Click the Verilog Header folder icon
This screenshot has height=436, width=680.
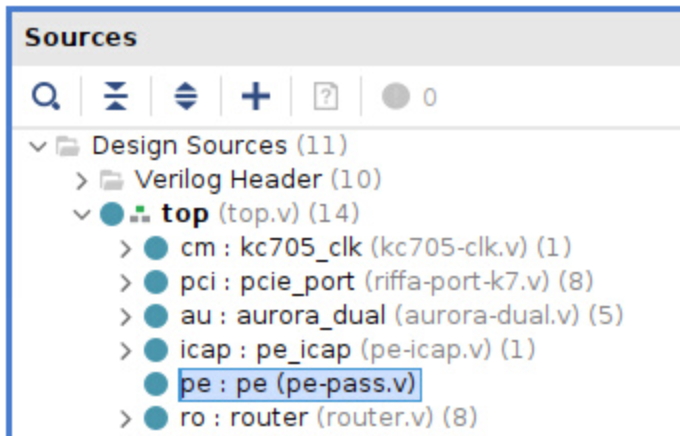[x=111, y=180]
